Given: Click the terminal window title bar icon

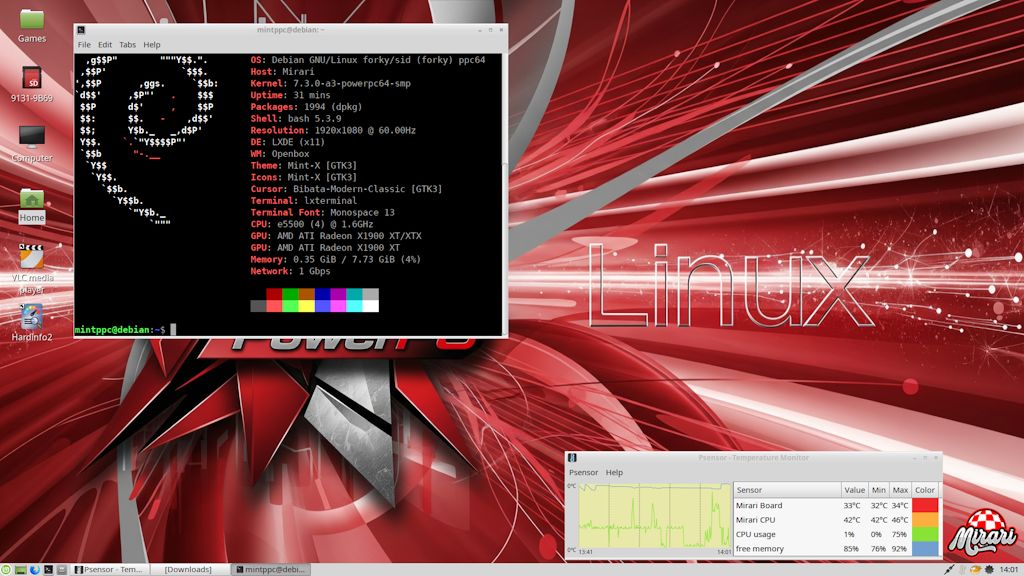Looking at the screenshot, I should click(81, 30).
